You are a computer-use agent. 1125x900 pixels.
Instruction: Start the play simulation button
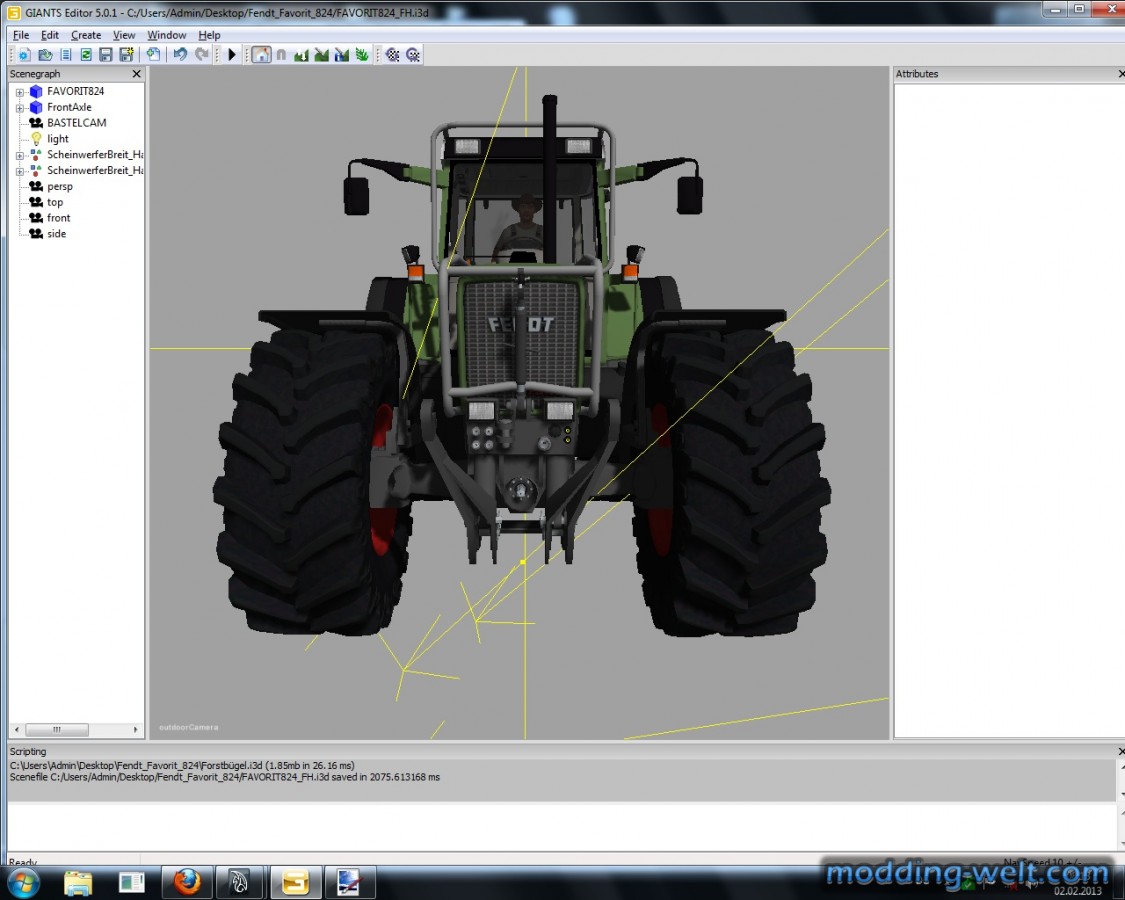click(232, 55)
